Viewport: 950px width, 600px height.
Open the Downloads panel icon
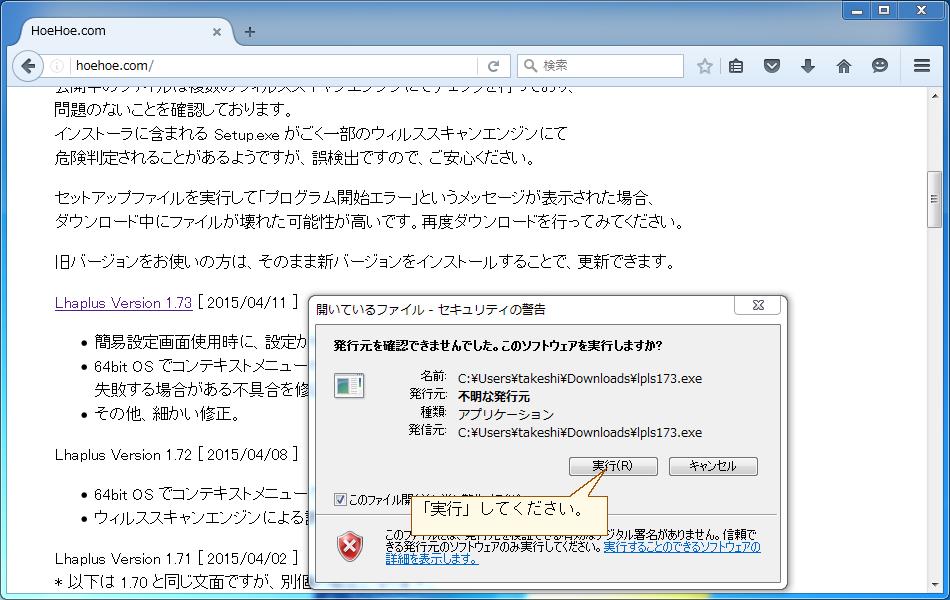807,66
